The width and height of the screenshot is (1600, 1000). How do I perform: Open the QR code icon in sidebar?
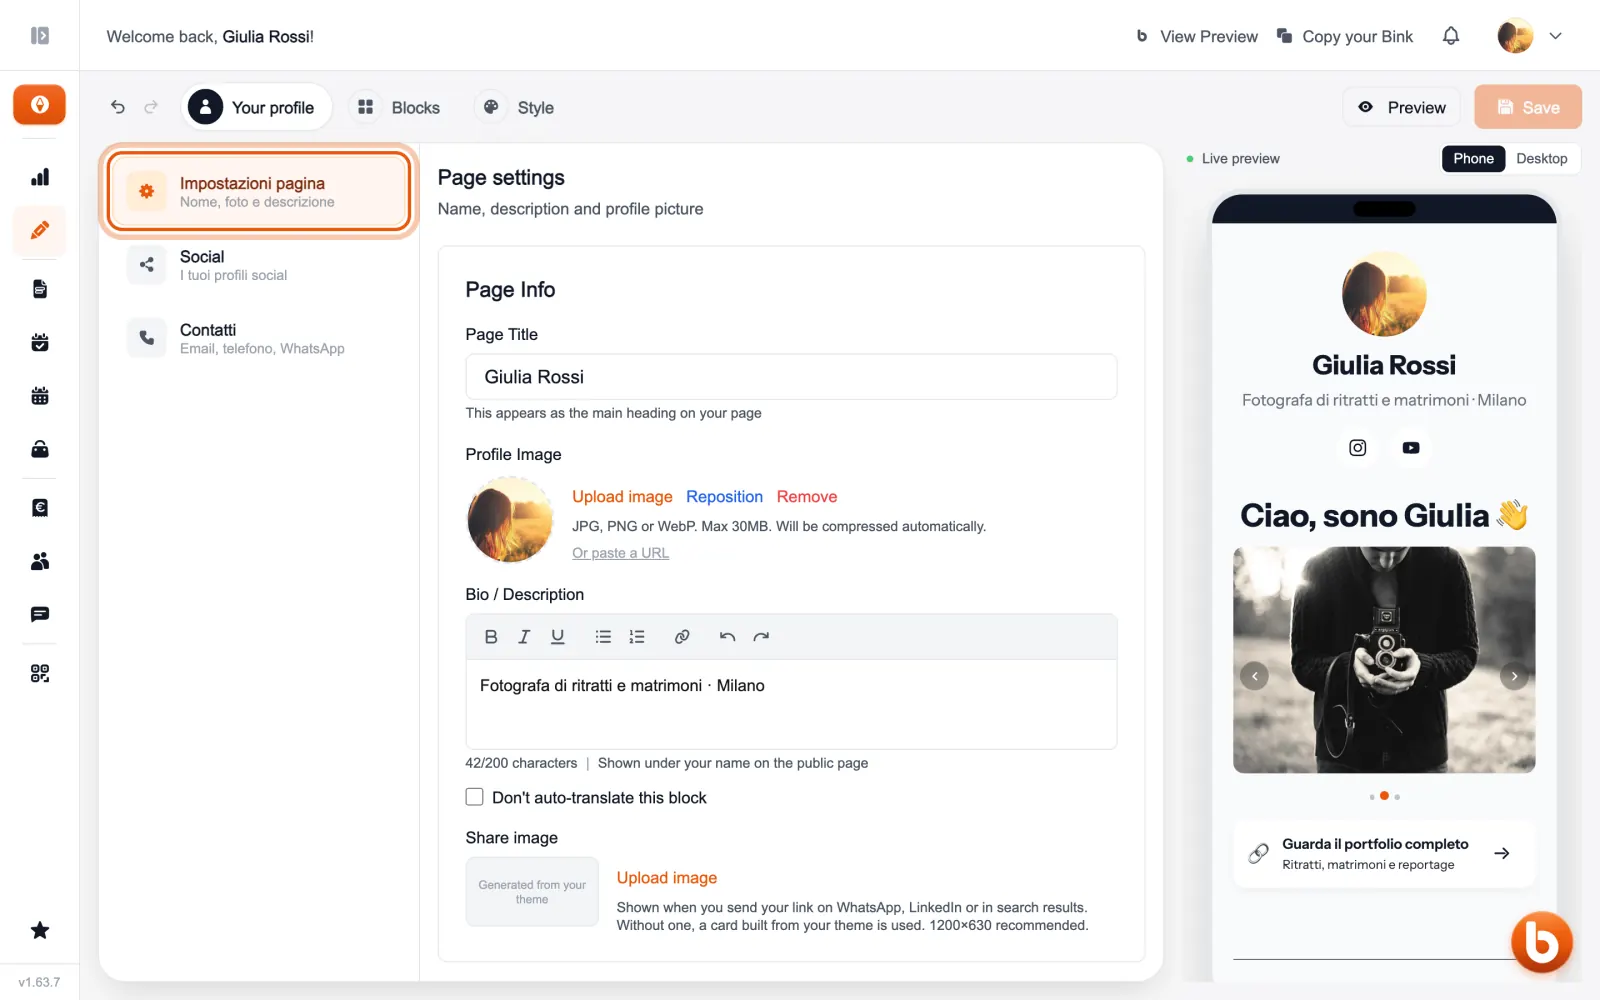[40, 673]
